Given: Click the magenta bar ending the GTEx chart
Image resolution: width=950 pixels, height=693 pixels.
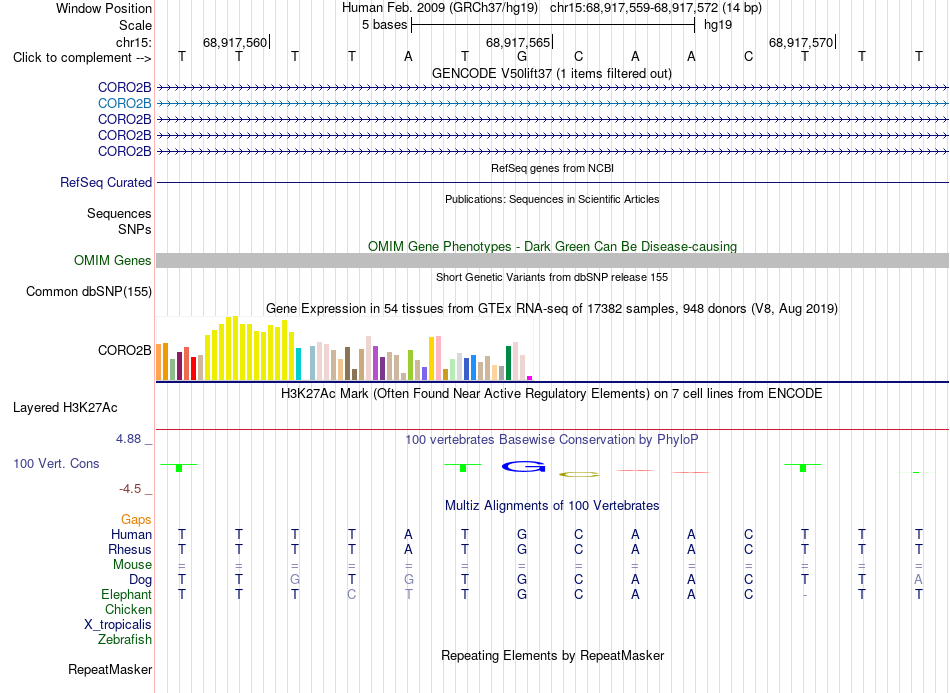Looking at the screenshot, I should pos(530,378).
